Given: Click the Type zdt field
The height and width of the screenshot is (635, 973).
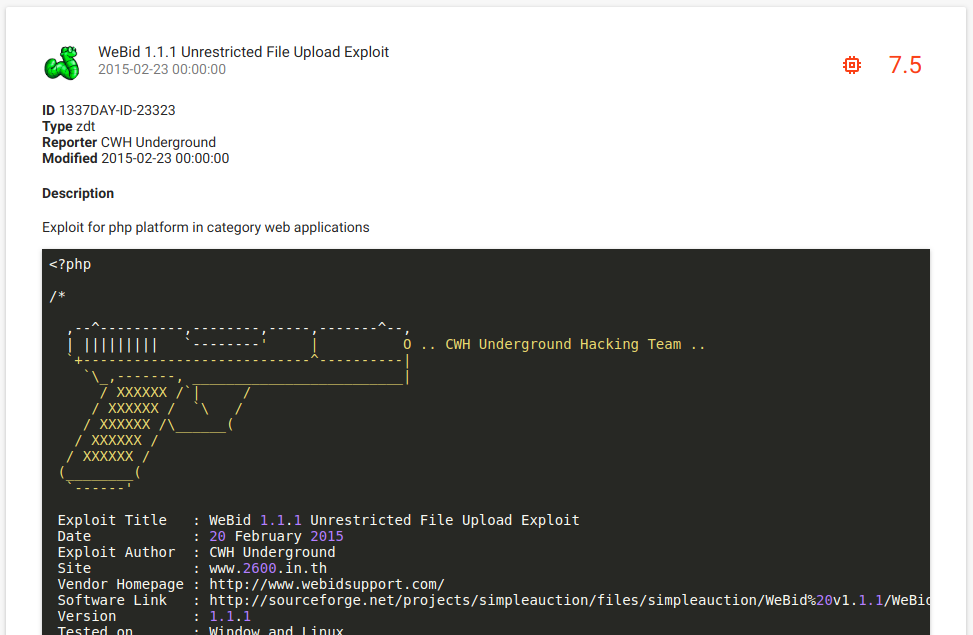Looking at the screenshot, I should tap(69, 126).
